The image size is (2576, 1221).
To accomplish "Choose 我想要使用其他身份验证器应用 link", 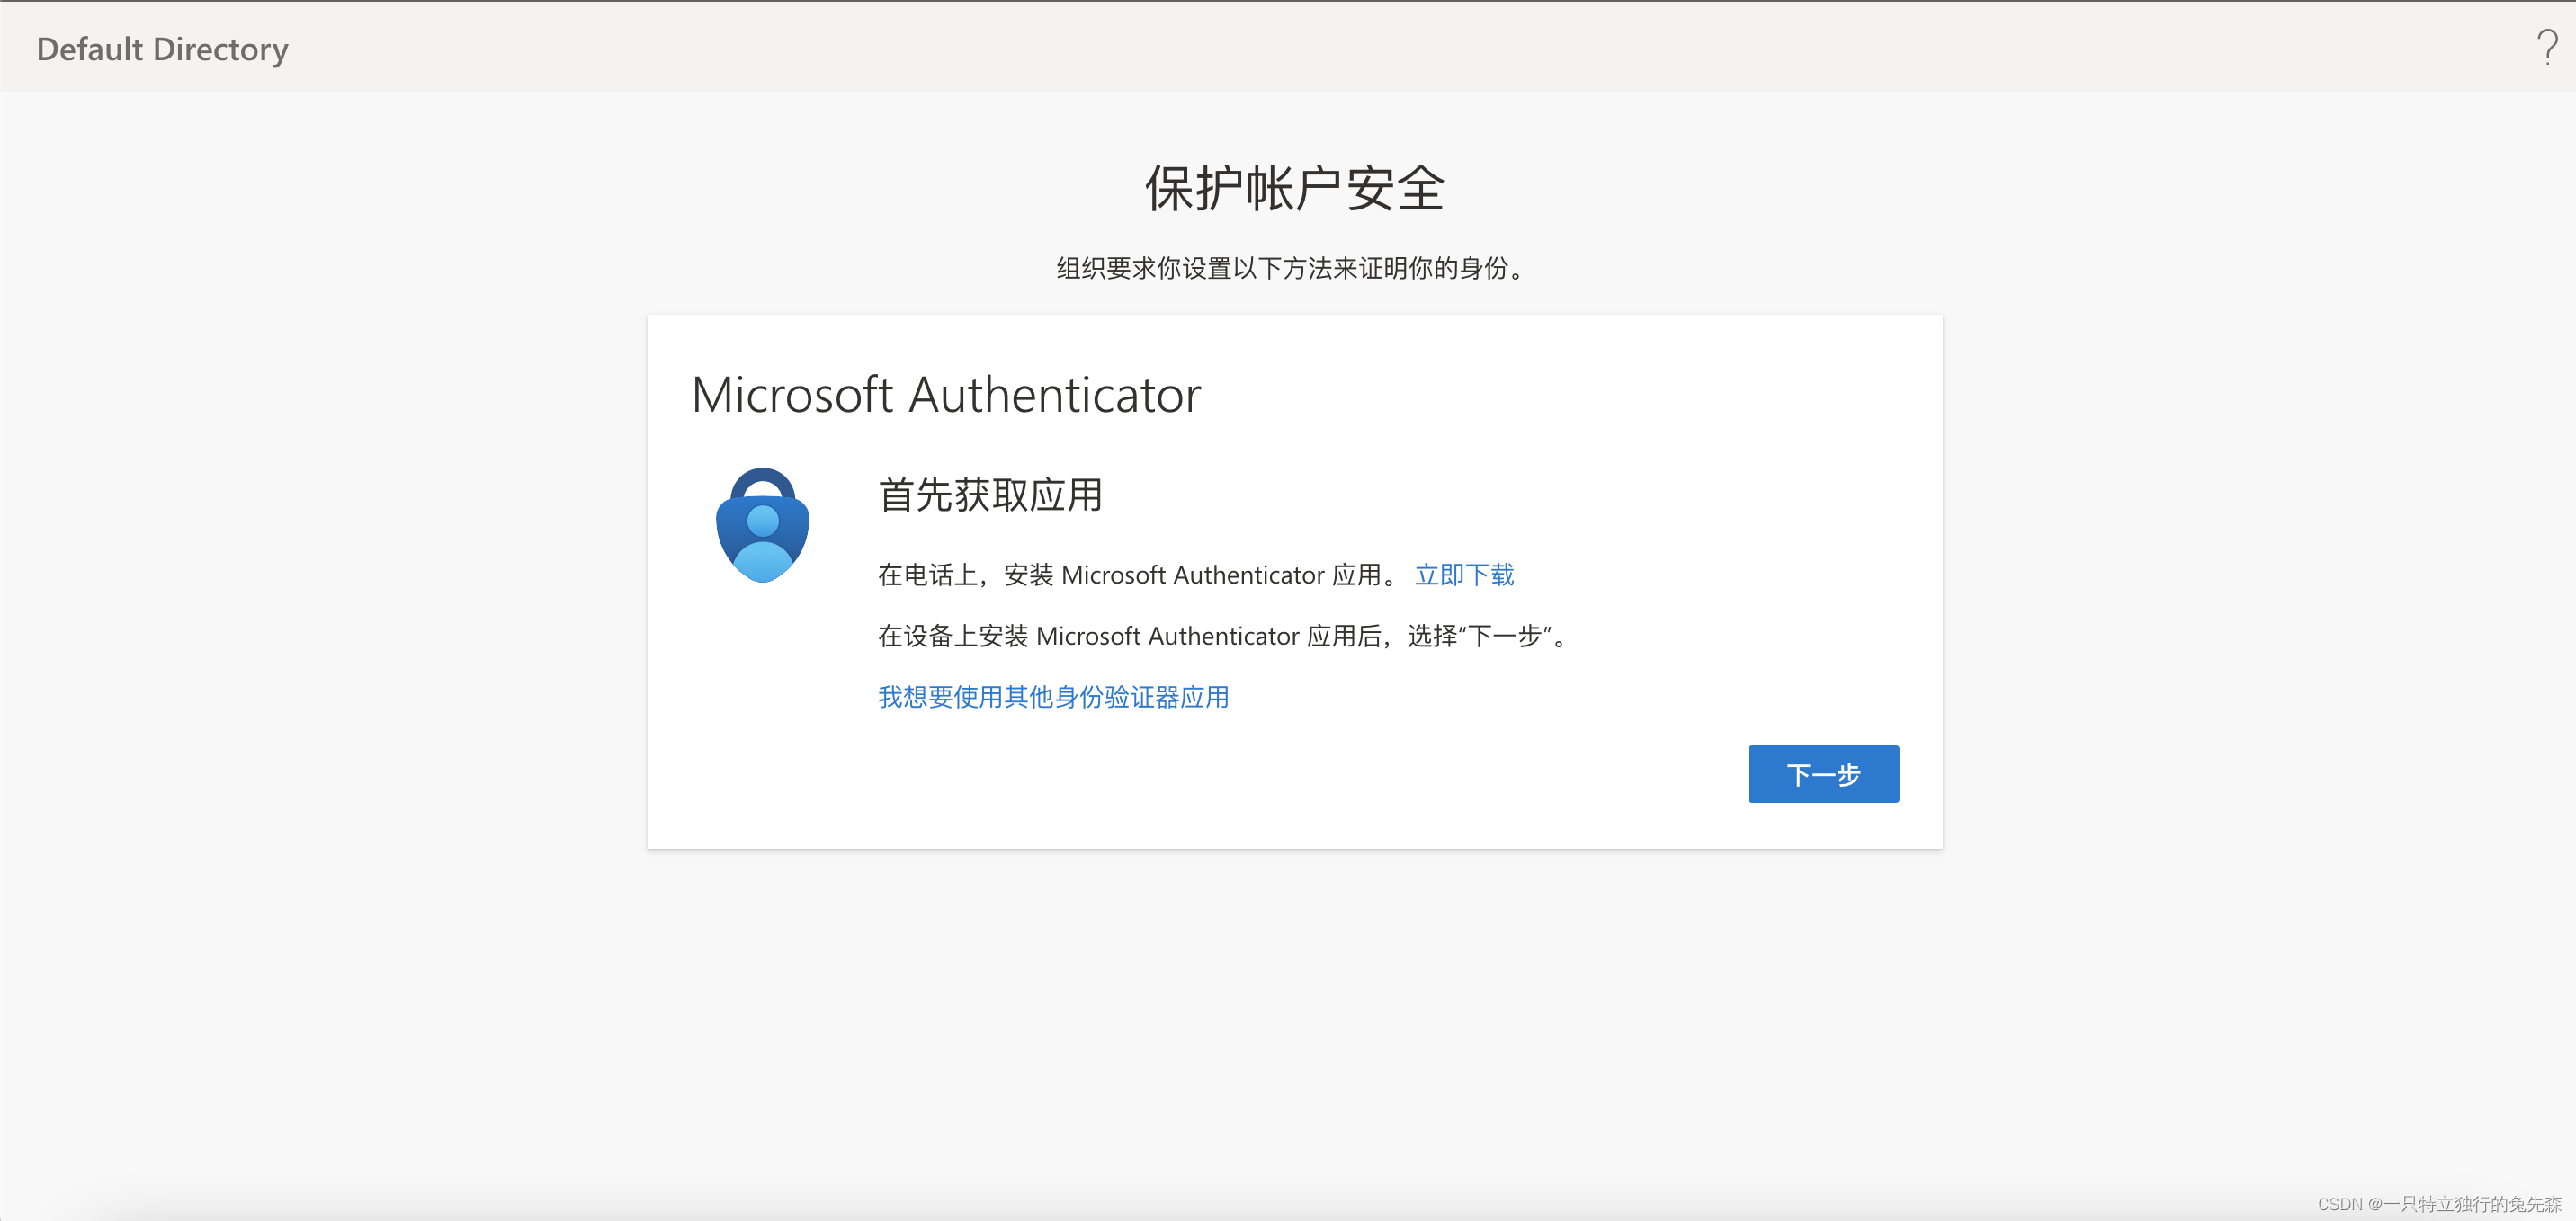I will click(1053, 697).
